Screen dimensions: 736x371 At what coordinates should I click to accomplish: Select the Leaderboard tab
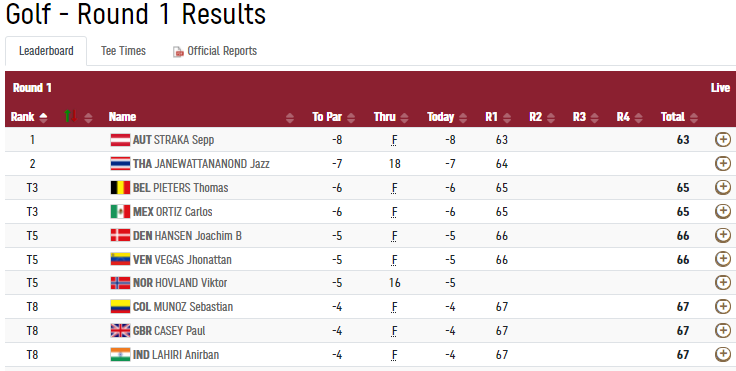click(x=46, y=51)
